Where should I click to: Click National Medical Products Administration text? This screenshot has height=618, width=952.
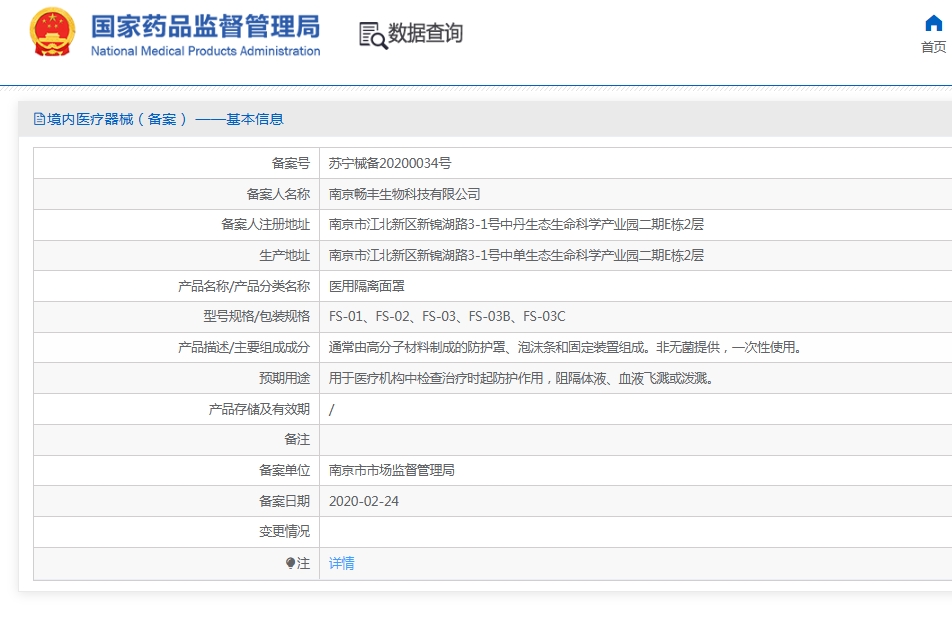coord(205,51)
